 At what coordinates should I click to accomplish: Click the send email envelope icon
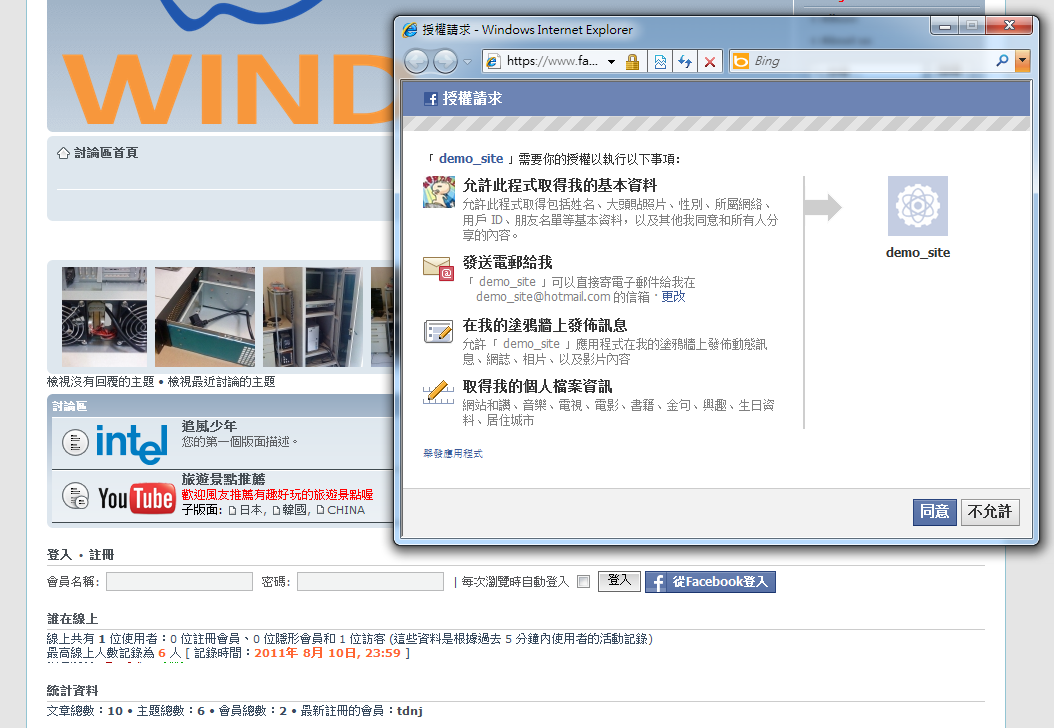tap(438, 268)
